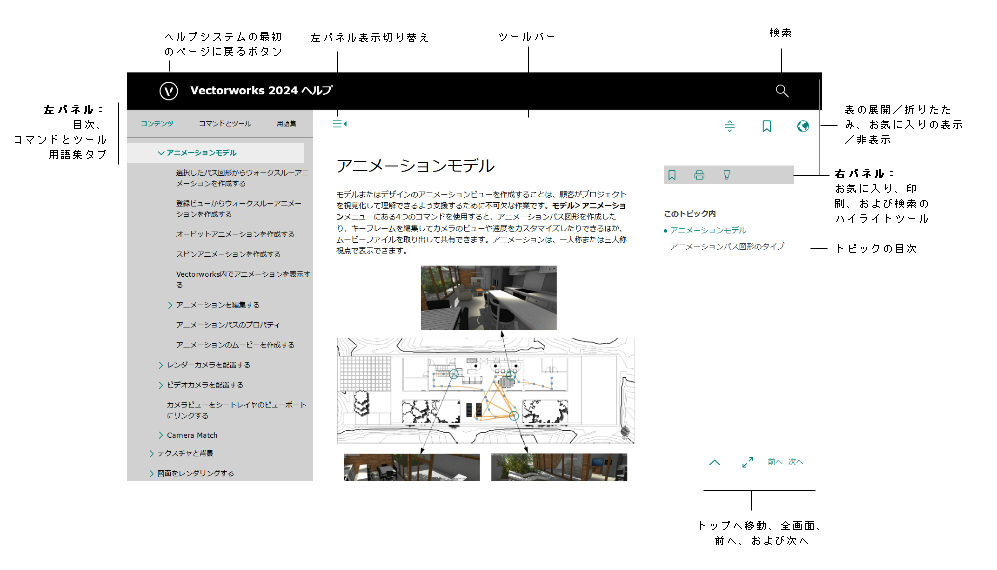Click the Vectorworks logo home button

[168, 91]
